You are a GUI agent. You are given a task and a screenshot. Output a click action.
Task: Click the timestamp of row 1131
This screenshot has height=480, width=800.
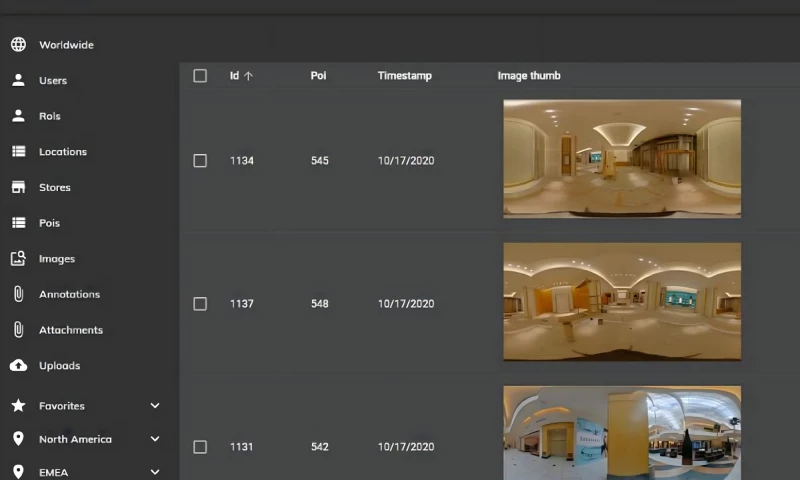tap(406, 447)
